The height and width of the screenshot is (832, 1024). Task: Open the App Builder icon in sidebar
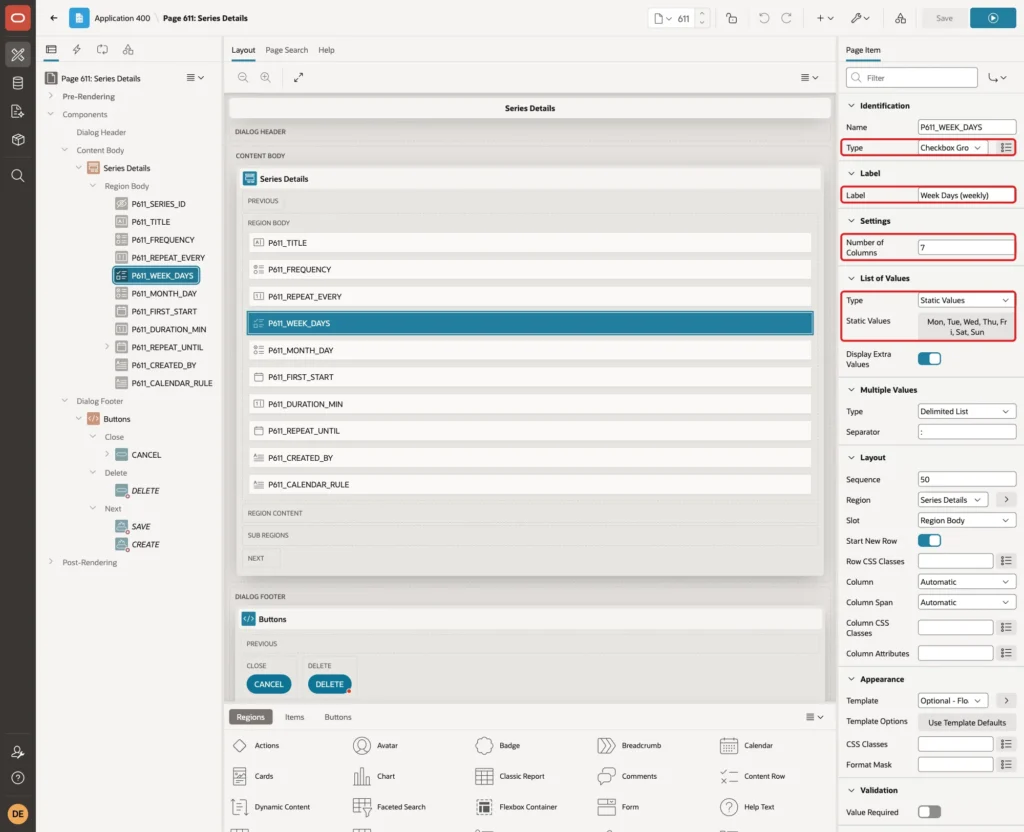pos(18,55)
